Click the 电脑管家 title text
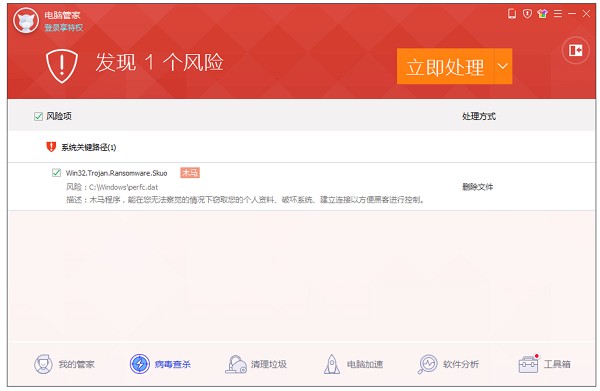 pos(62,15)
